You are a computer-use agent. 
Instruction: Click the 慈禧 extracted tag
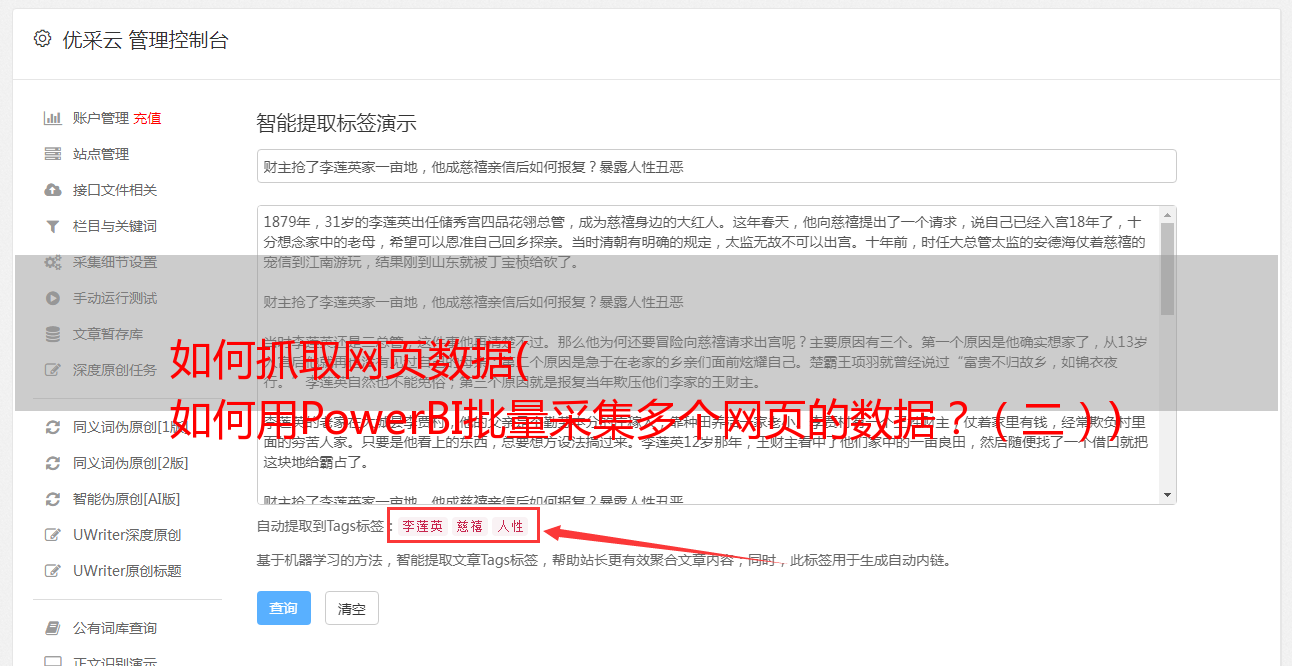pyautogui.click(x=470, y=526)
